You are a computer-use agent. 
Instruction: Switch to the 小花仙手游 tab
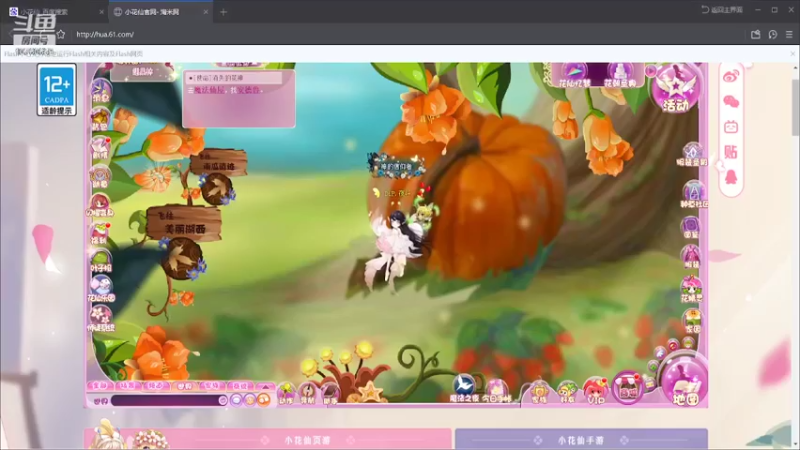tap(581, 439)
